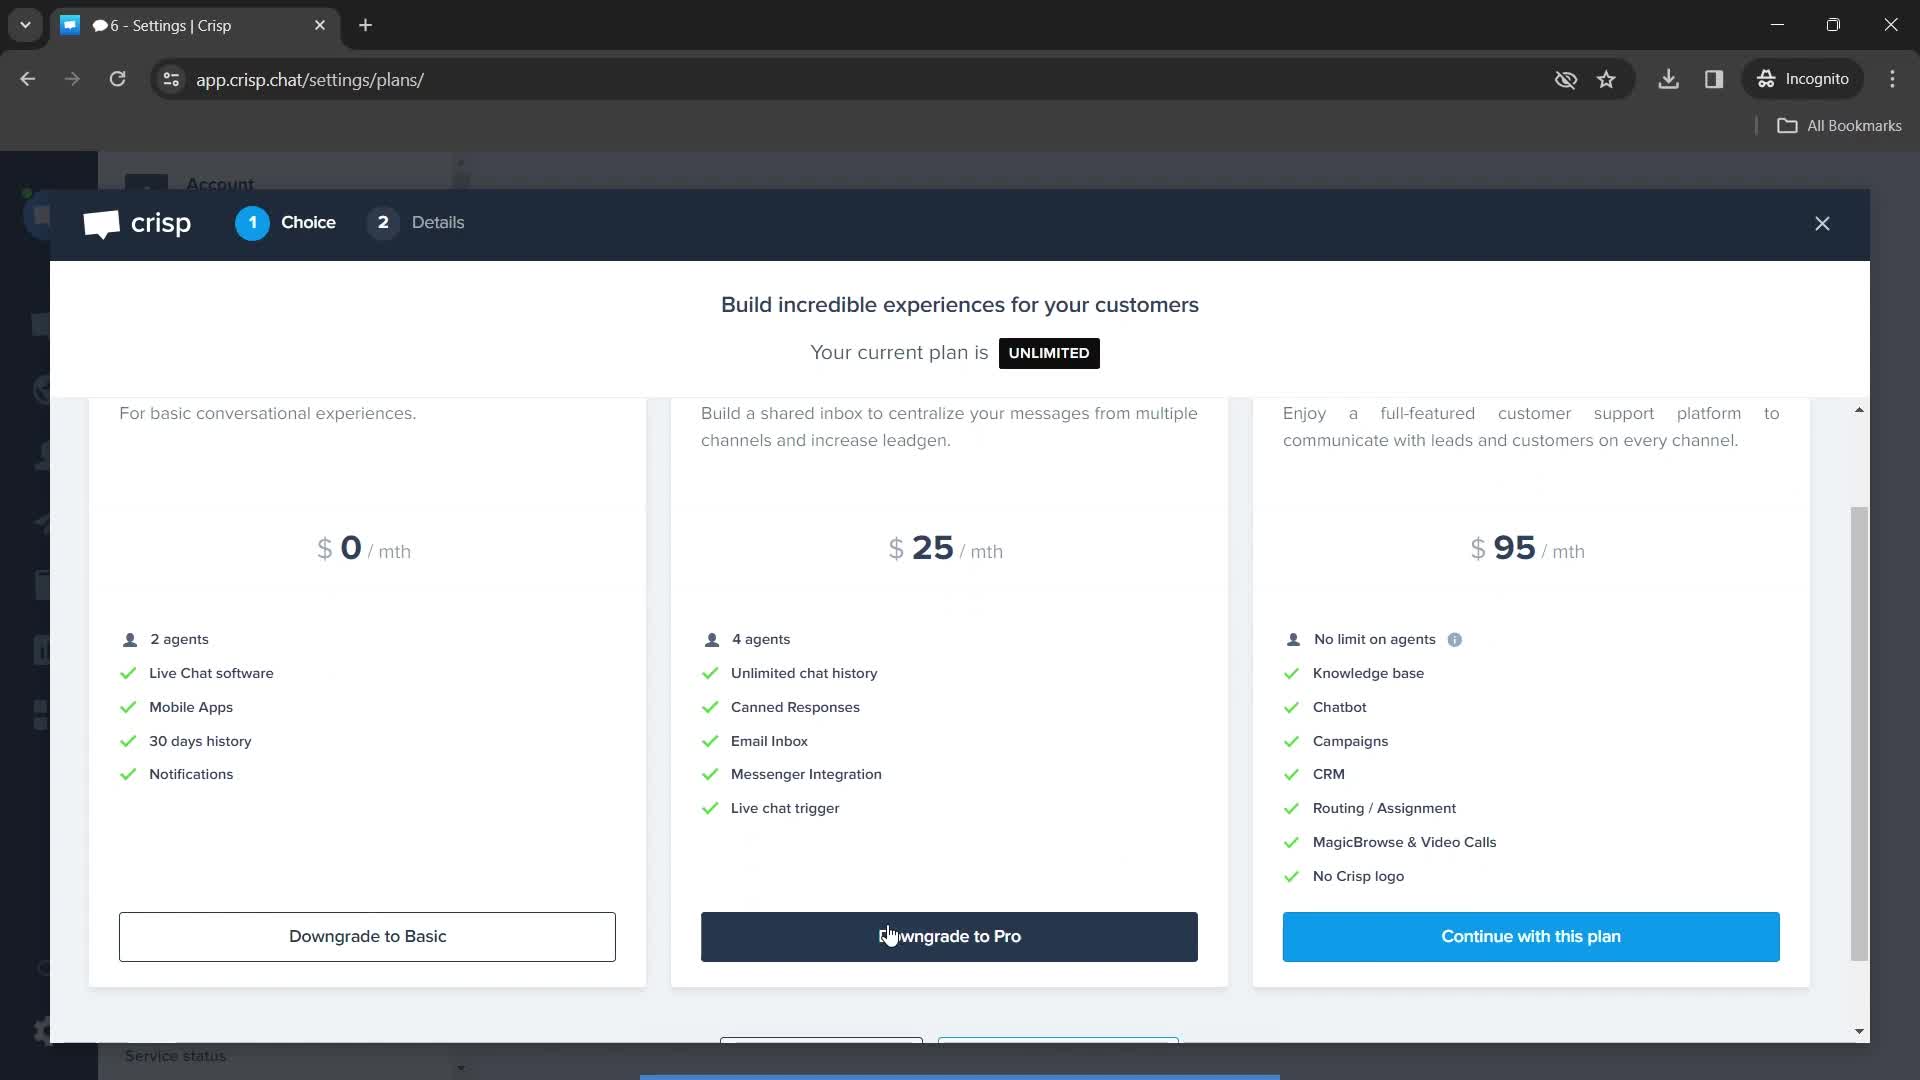
Task: Click the 2 agents person icon
Action: tap(130, 640)
